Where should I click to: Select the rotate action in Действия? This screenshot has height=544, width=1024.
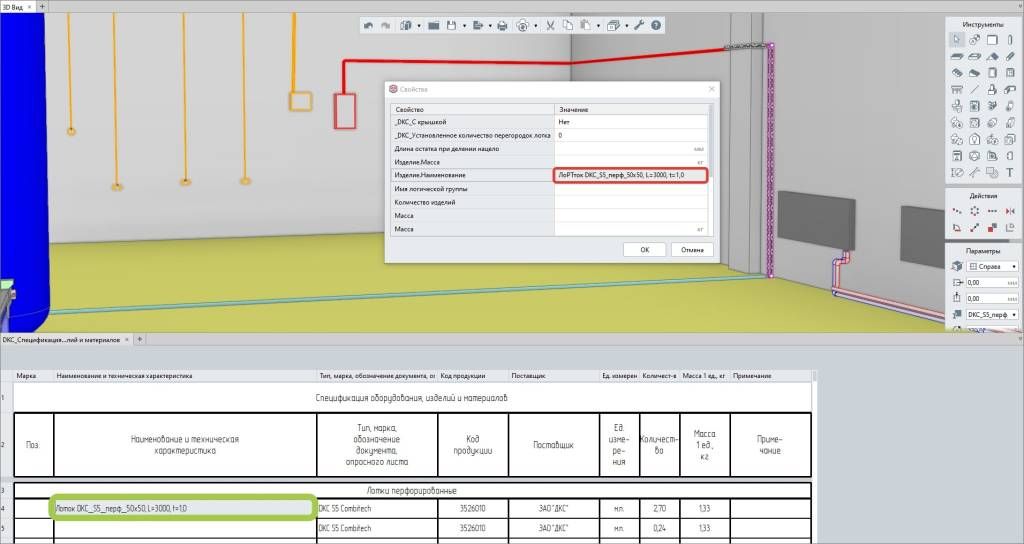point(957,227)
